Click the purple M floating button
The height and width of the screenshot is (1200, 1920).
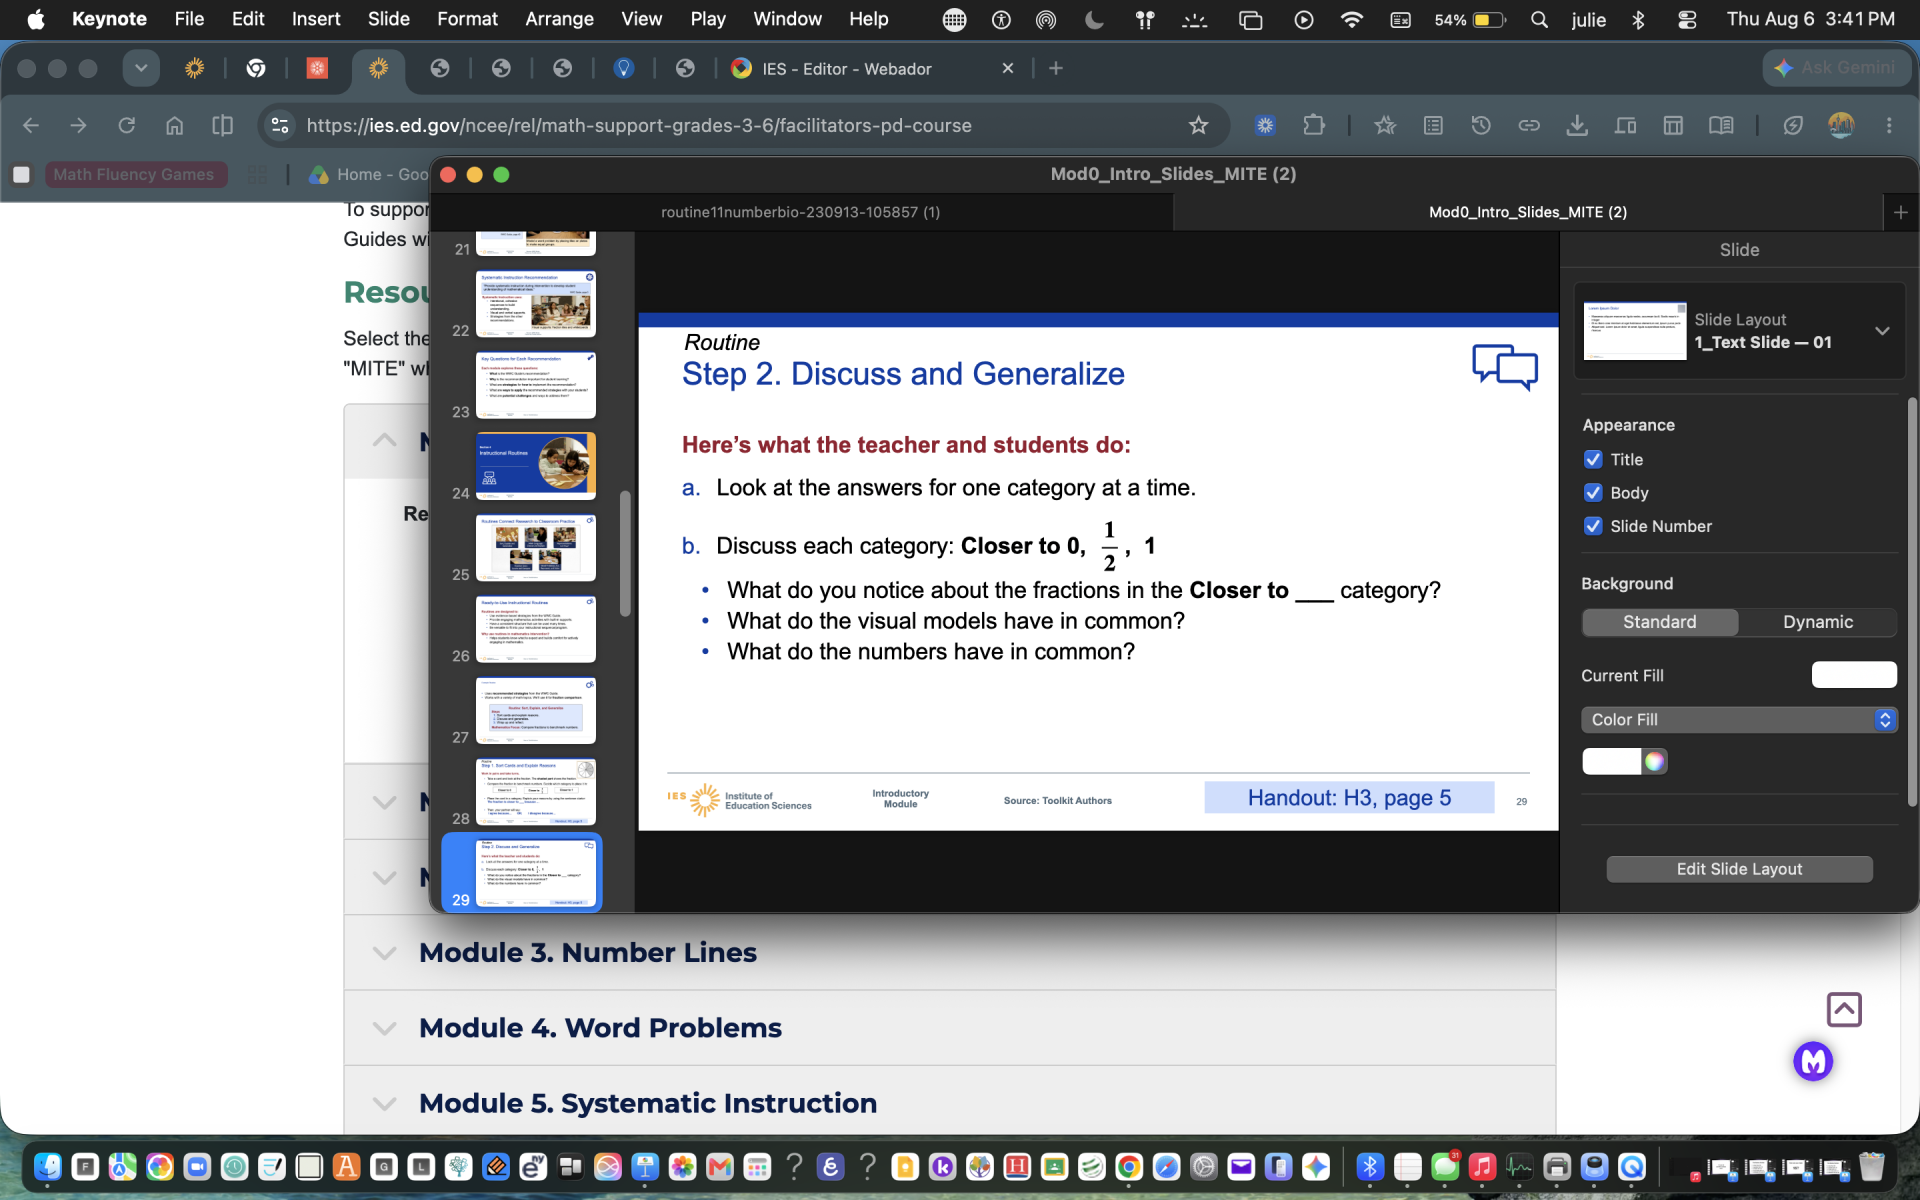point(1812,1061)
